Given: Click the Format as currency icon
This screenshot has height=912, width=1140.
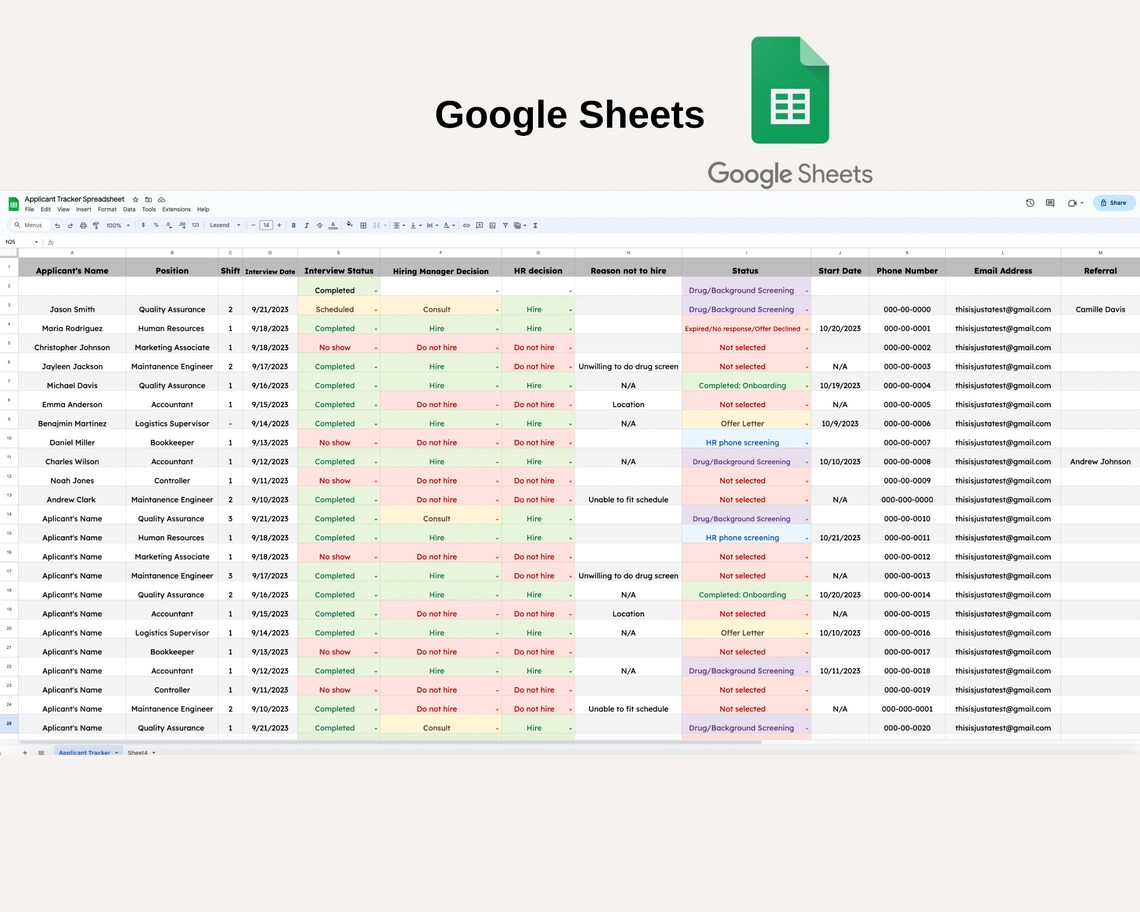Looking at the screenshot, I should pyautogui.click(x=142, y=225).
